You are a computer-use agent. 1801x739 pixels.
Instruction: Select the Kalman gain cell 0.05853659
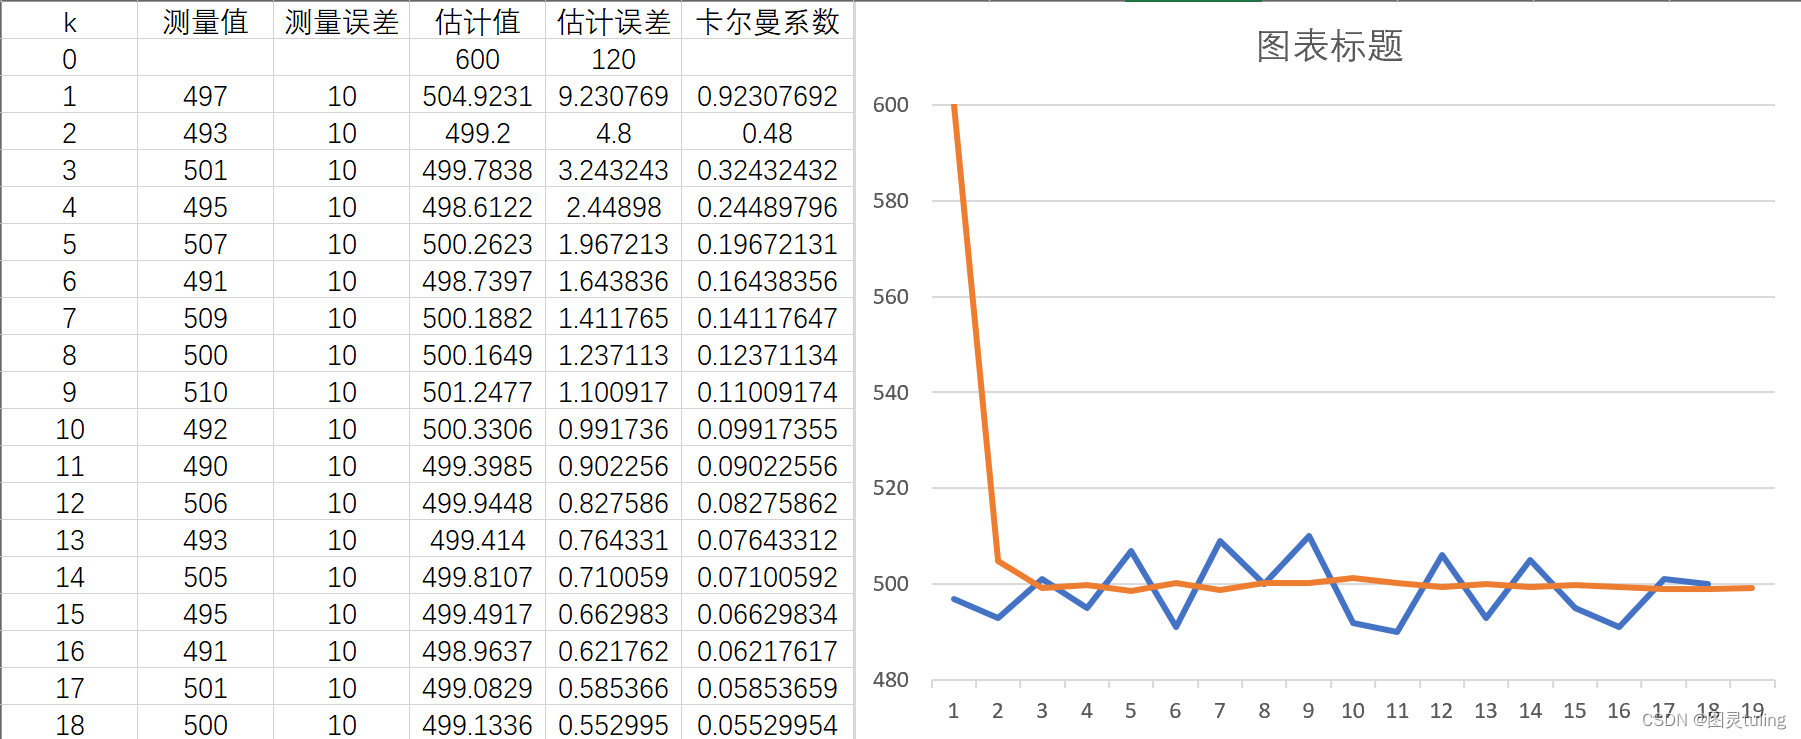click(x=767, y=688)
